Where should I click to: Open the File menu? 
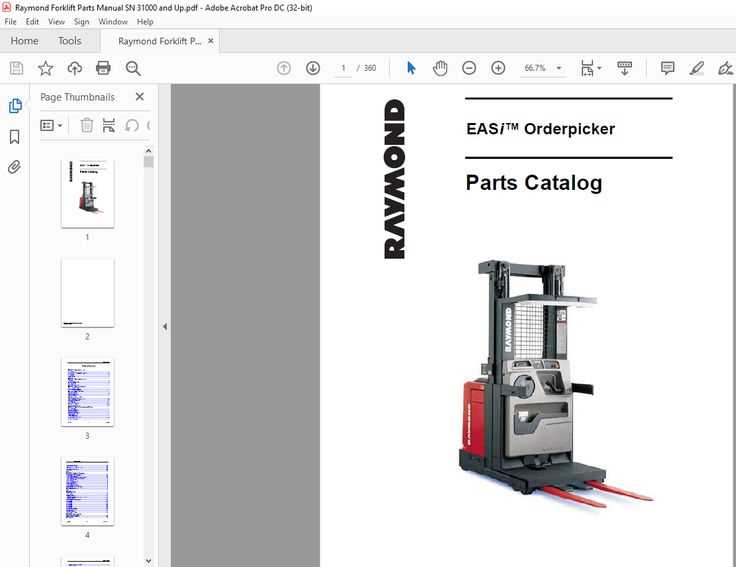(10, 22)
